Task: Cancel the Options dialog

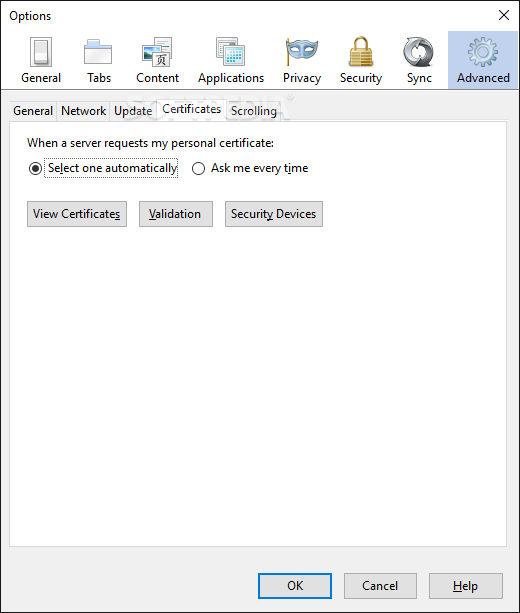Action: (380, 586)
